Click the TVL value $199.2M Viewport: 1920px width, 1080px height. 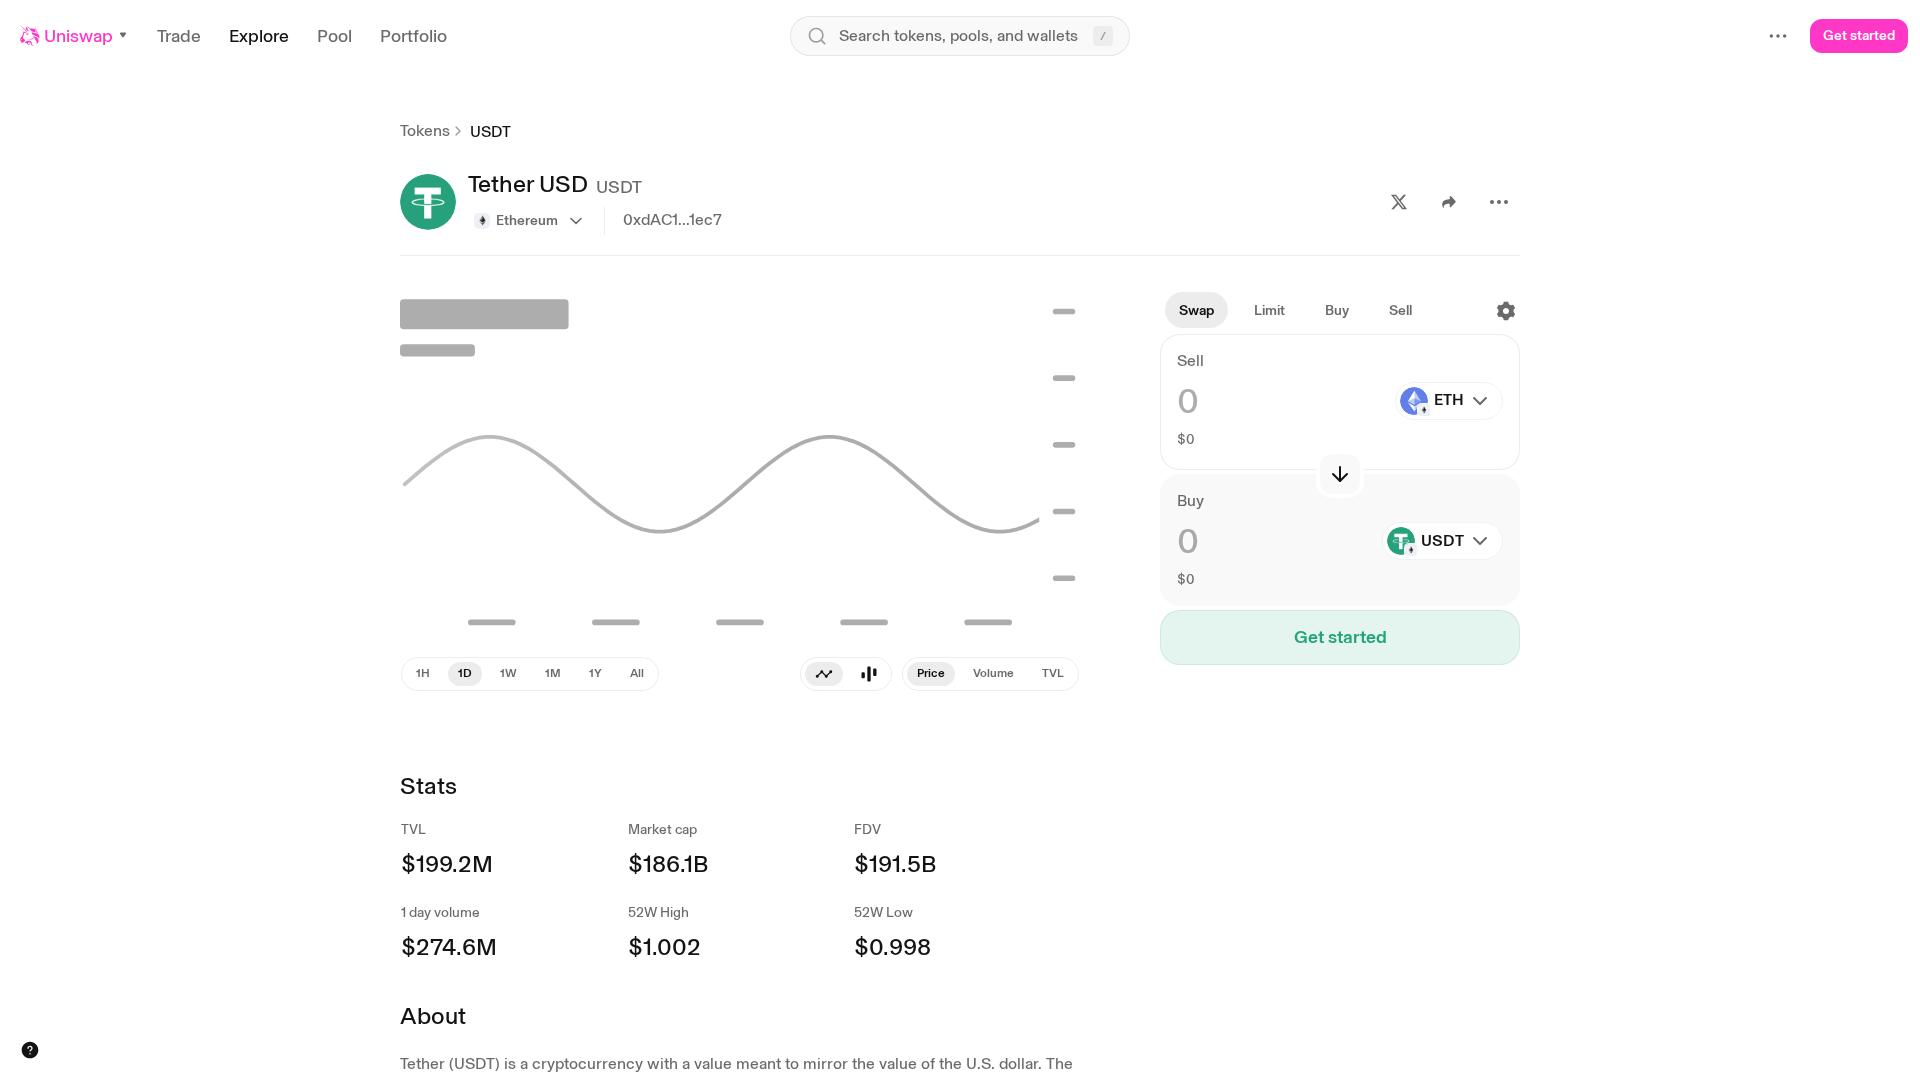pyautogui.click(x=447, y=864)
